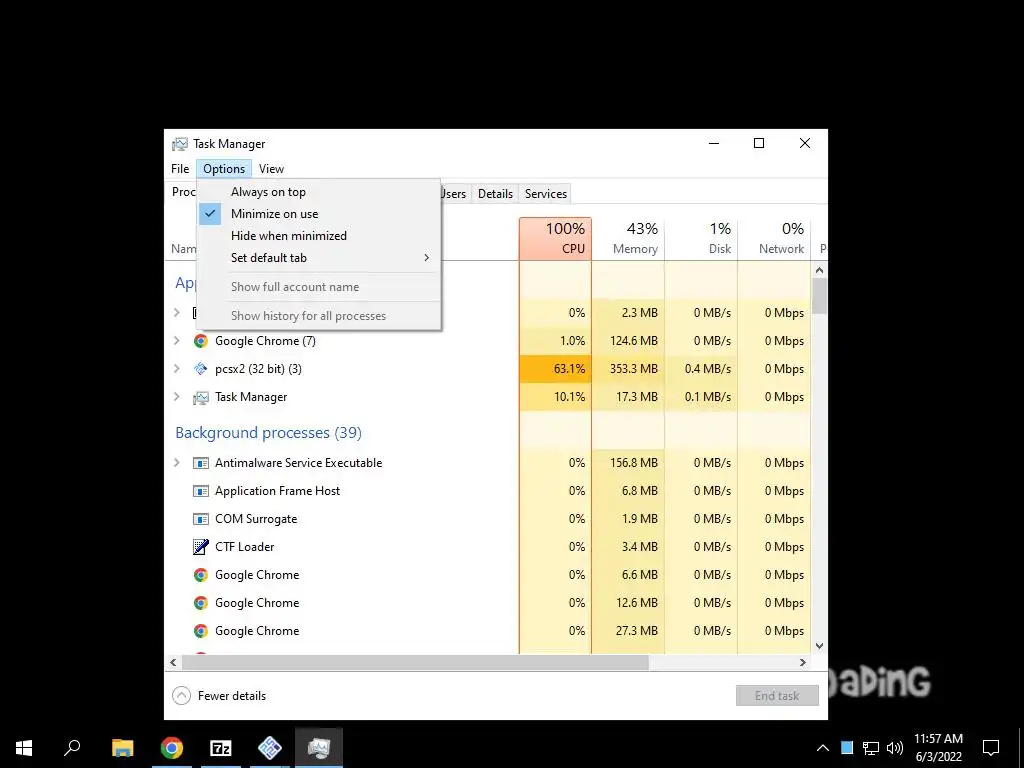
Task: Click the Application Frame Host icon
Action: 200,491
